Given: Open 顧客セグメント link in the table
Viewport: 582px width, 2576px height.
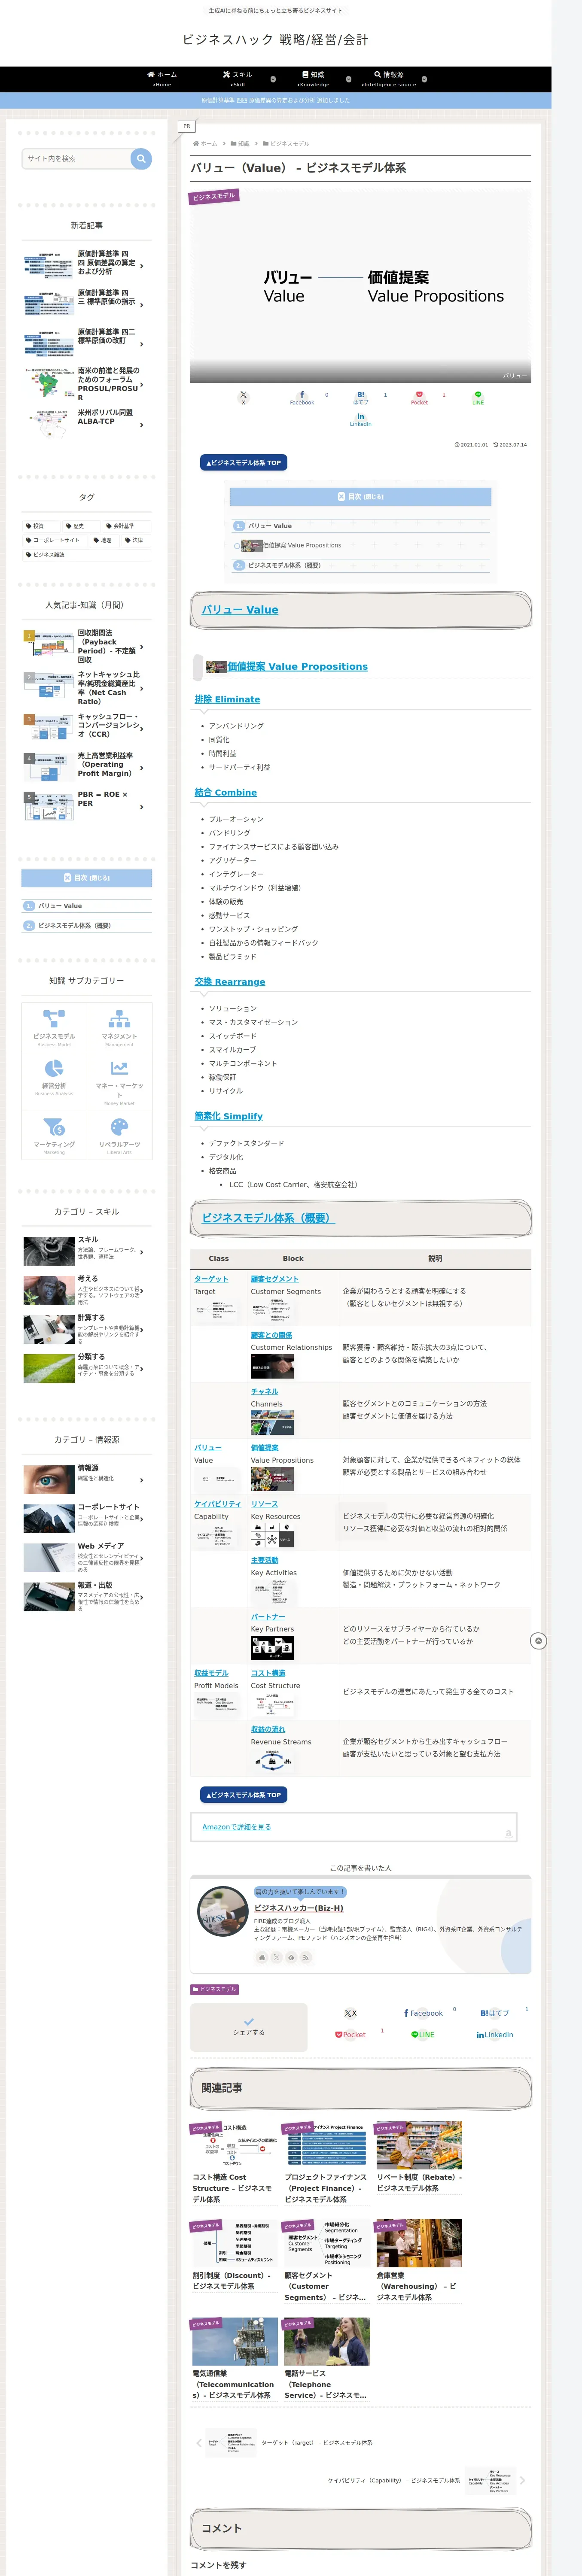Looking at the screenshot, I should (274, 1279).
